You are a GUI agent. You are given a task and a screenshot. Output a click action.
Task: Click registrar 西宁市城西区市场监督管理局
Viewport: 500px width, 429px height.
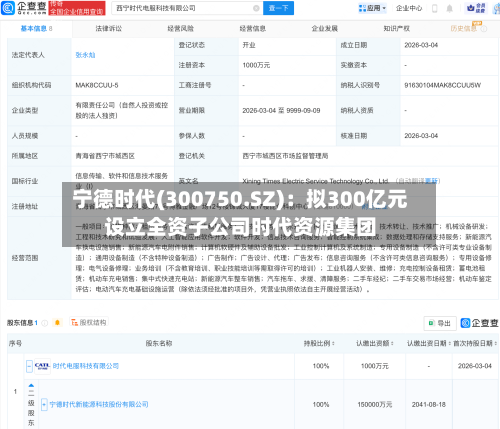pyautogui.click(x=285, y=156)
